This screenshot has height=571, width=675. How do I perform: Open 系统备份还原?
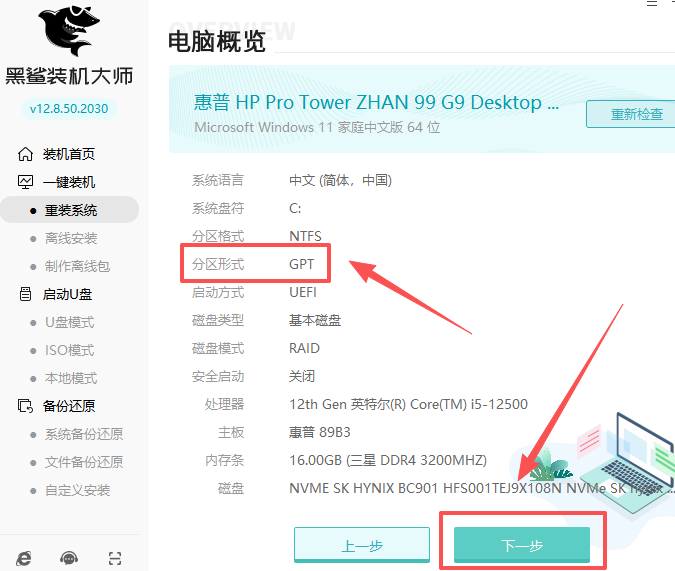coord(84,434)
